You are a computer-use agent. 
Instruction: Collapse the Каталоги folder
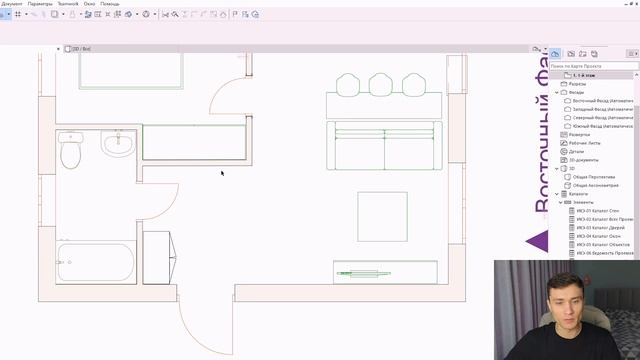tap(557, 194)
